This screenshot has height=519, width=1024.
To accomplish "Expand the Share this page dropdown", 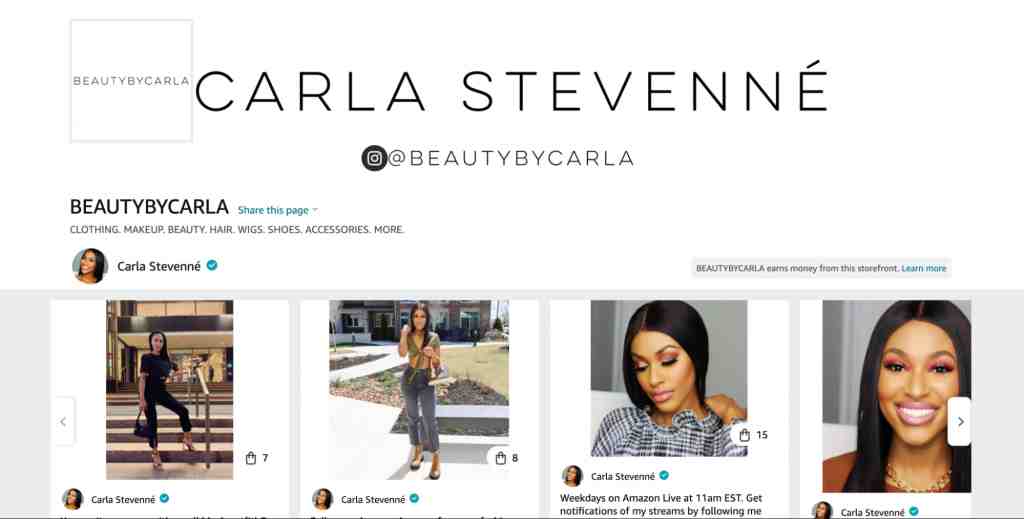I will click(x=278, y=210).
